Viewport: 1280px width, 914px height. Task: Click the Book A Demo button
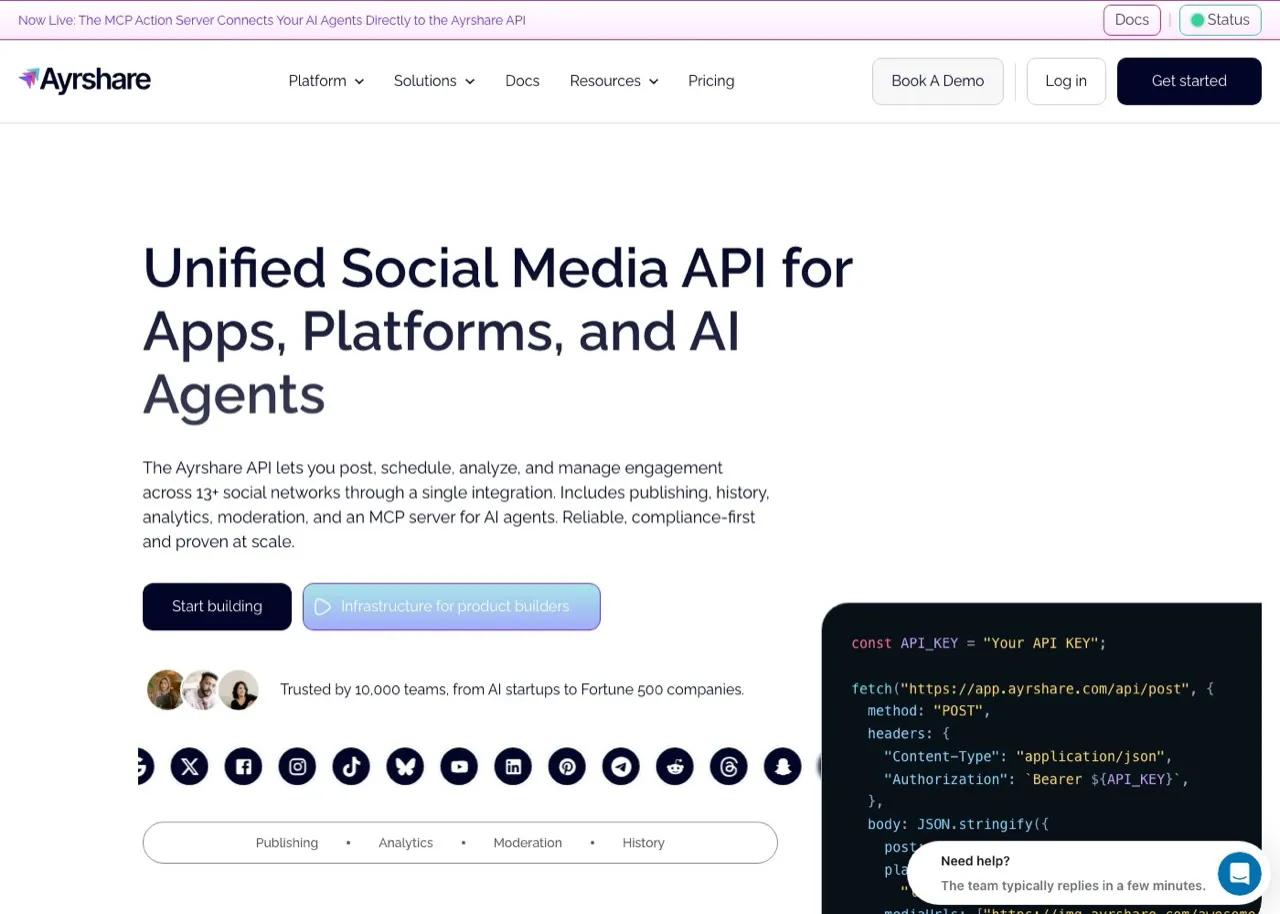(938, 81)
